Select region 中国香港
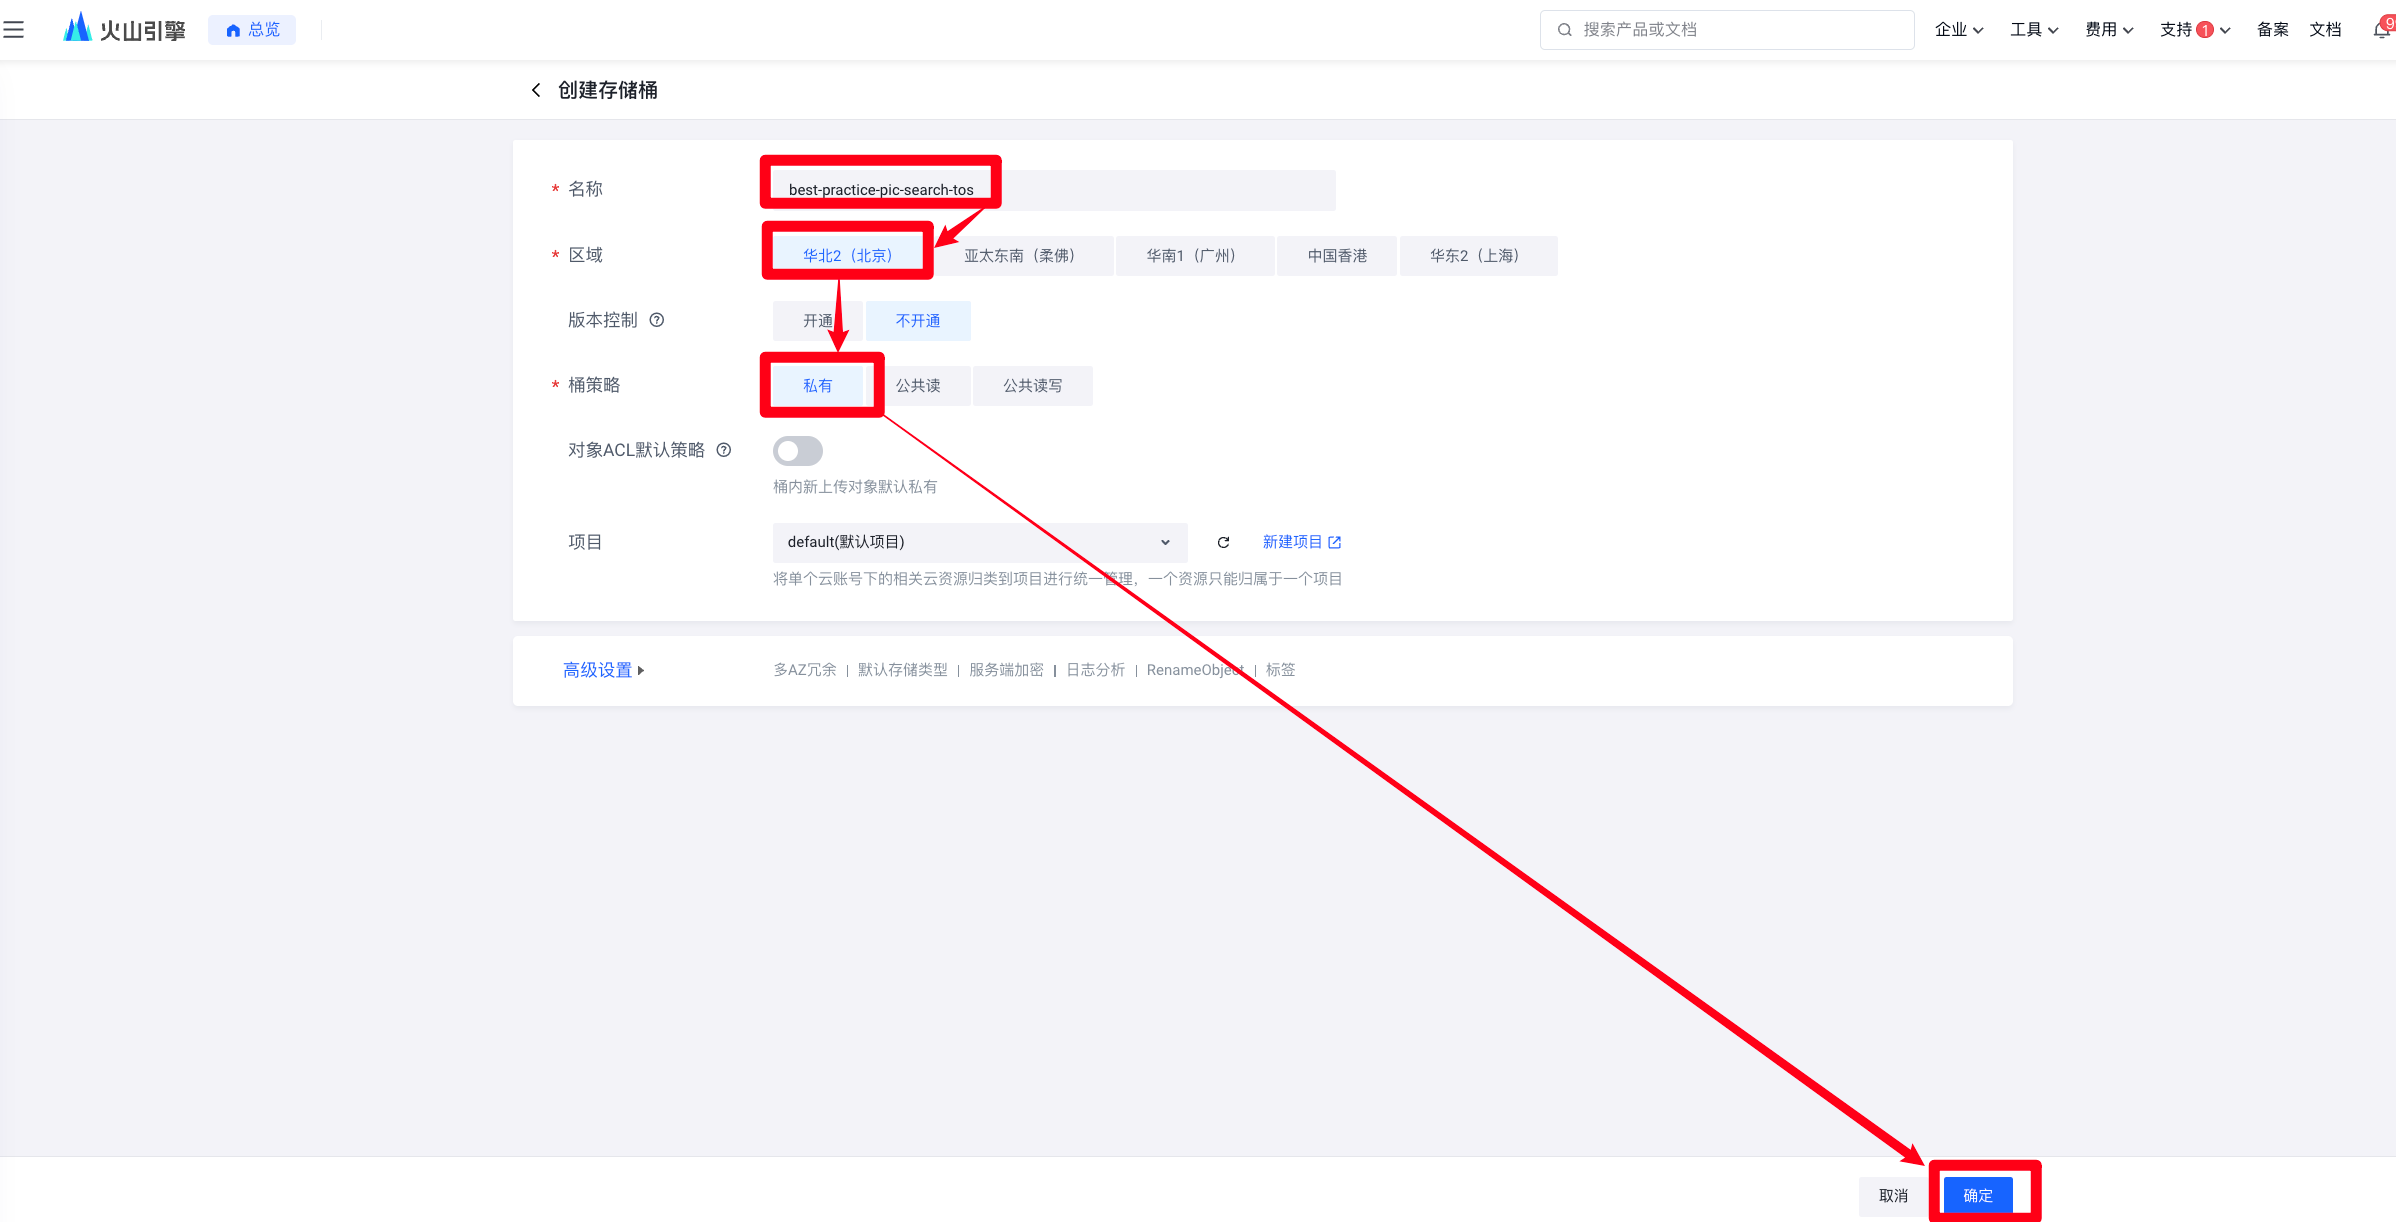 coord(1337,256)
